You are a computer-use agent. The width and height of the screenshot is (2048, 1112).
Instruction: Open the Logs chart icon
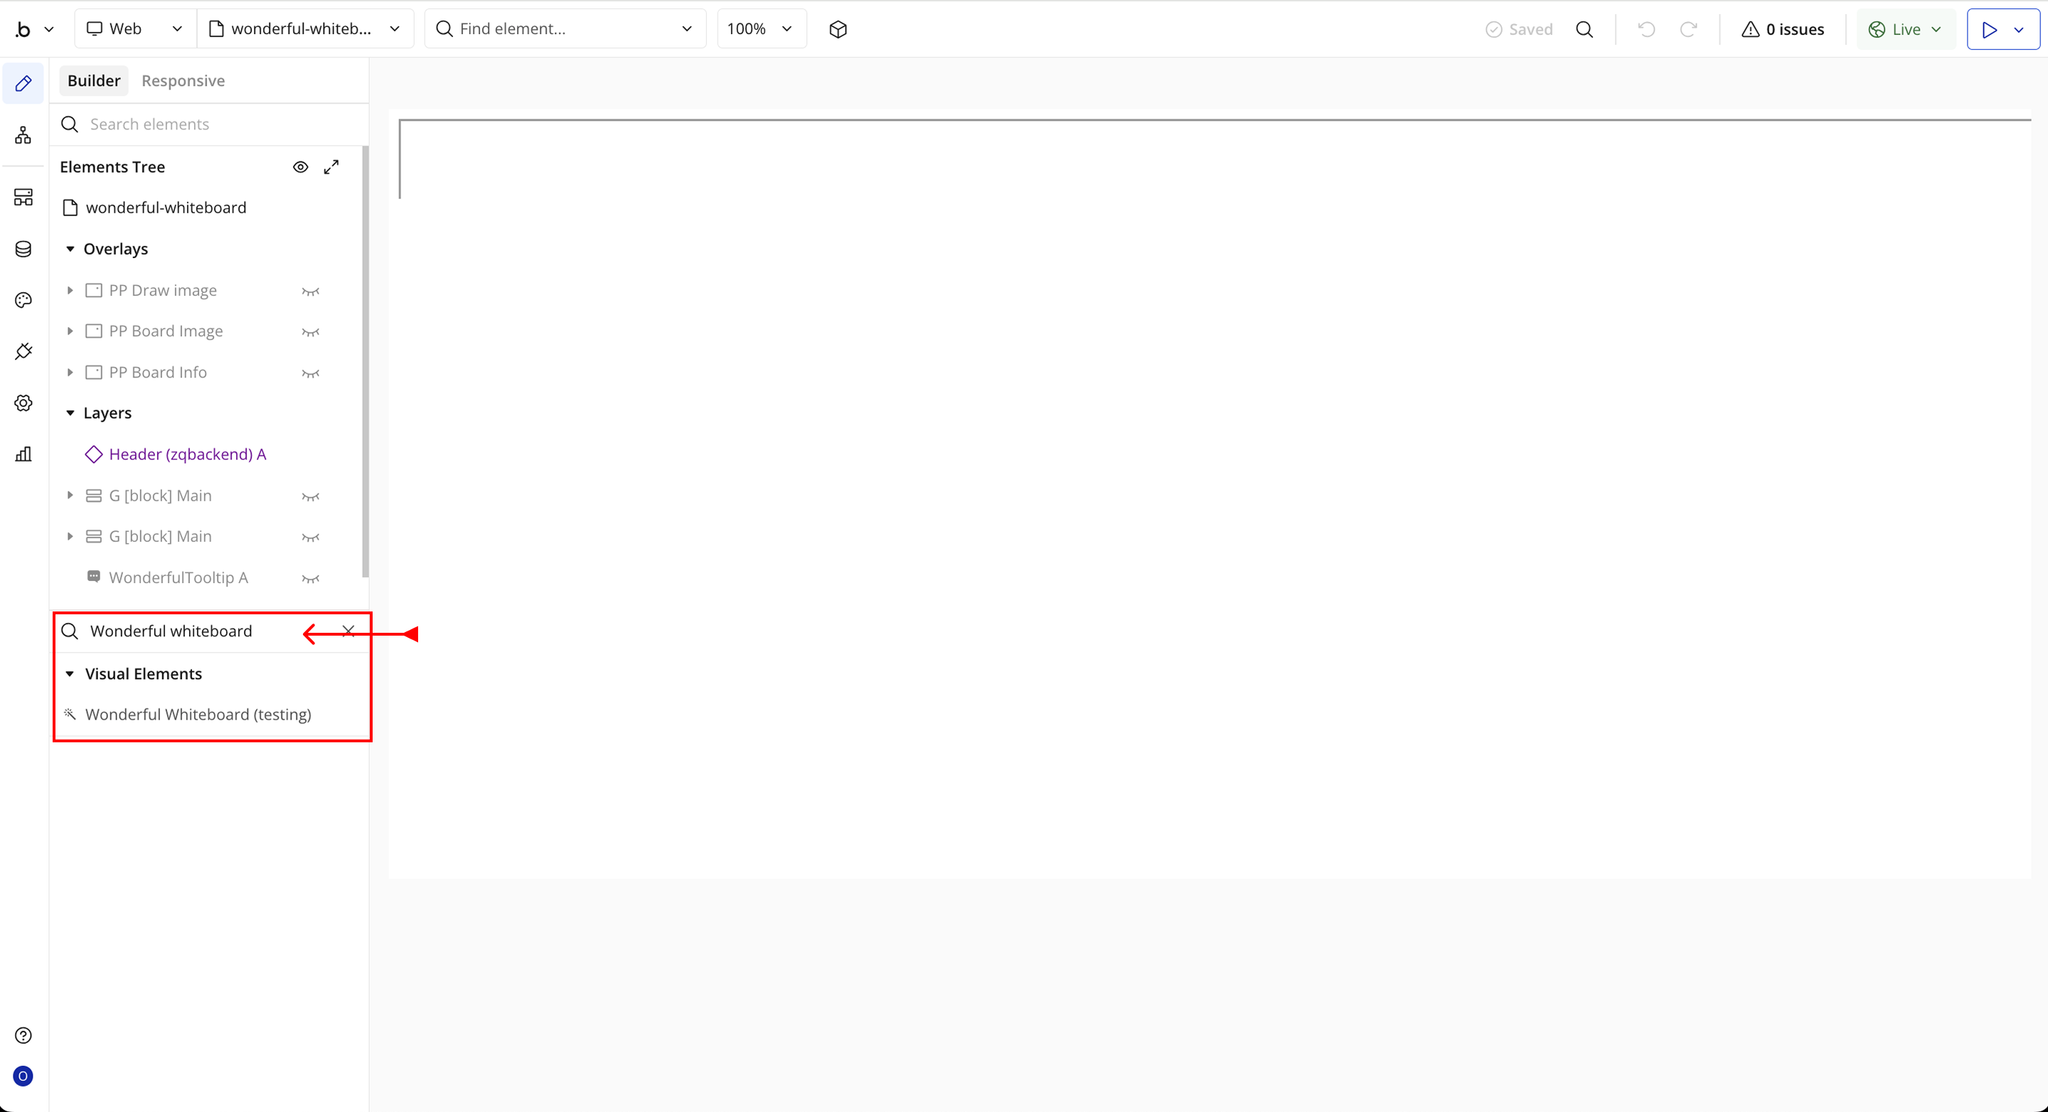point(23,454)
